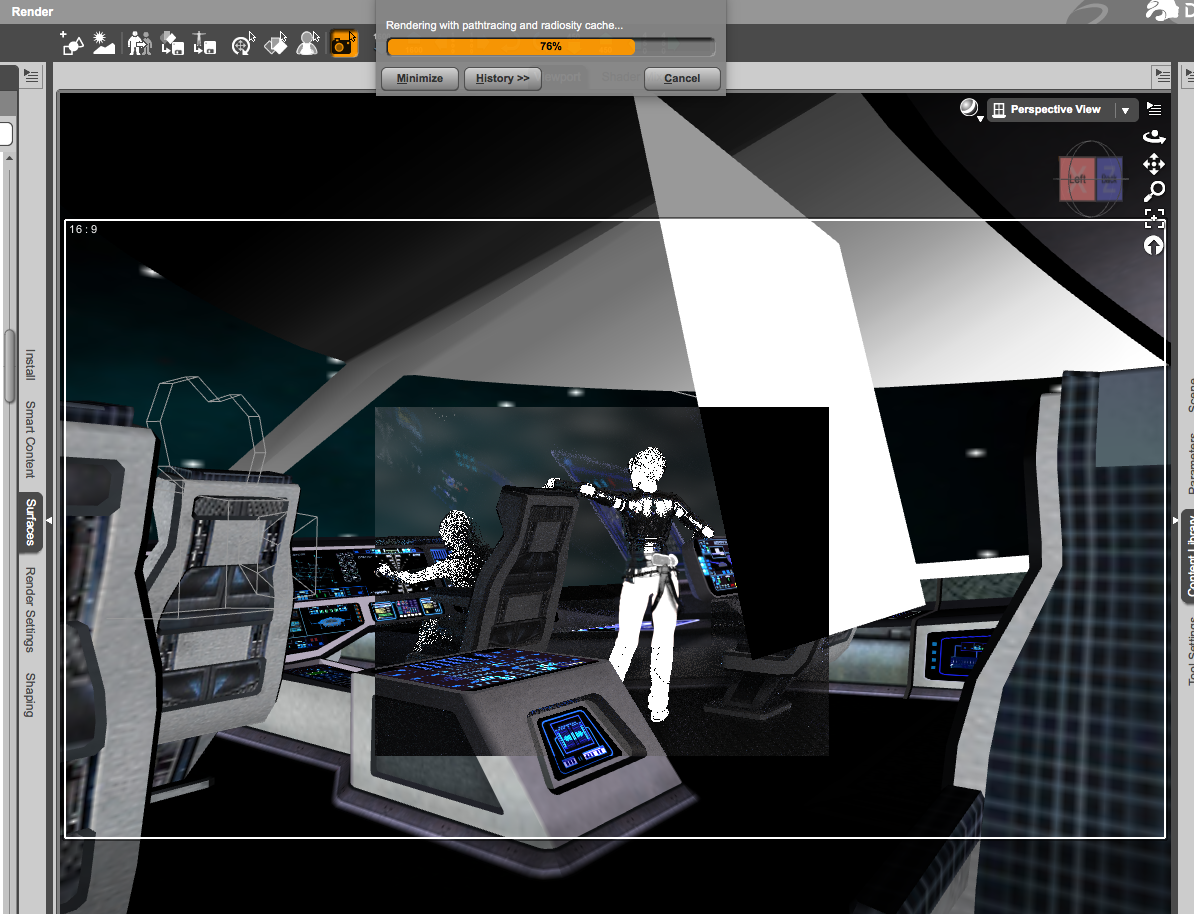Open the viewport options menu icon

click(1154, 109)
